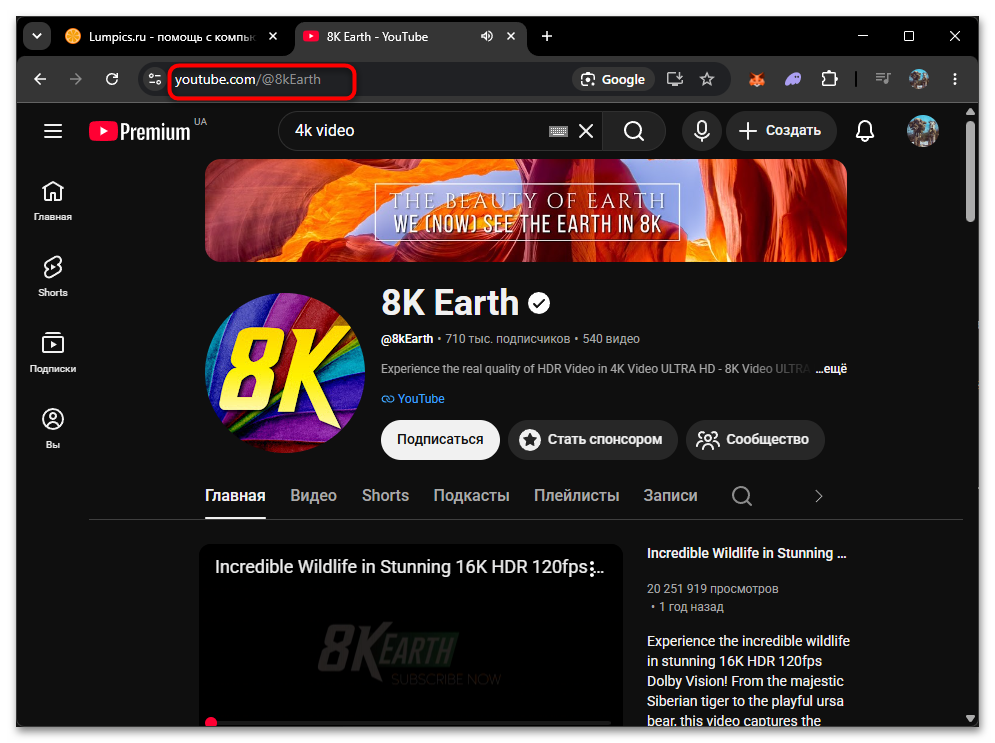Screen dimensions: 995x743
Task: Open Shorts in the sidebar
Action: 53,277
